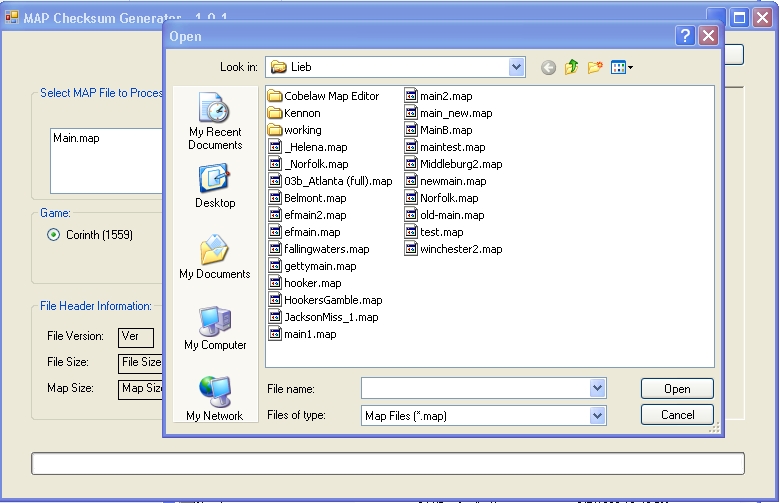The image size is (780, 503).
Task: Click the bottom status text box
Action: (x=388, y=463)
